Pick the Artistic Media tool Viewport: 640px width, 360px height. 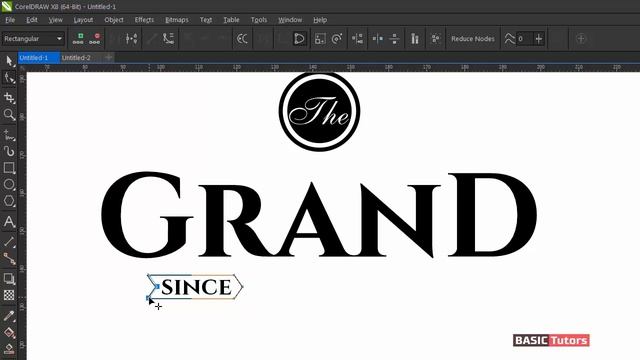pyautogui.click(x=9, y=151)
